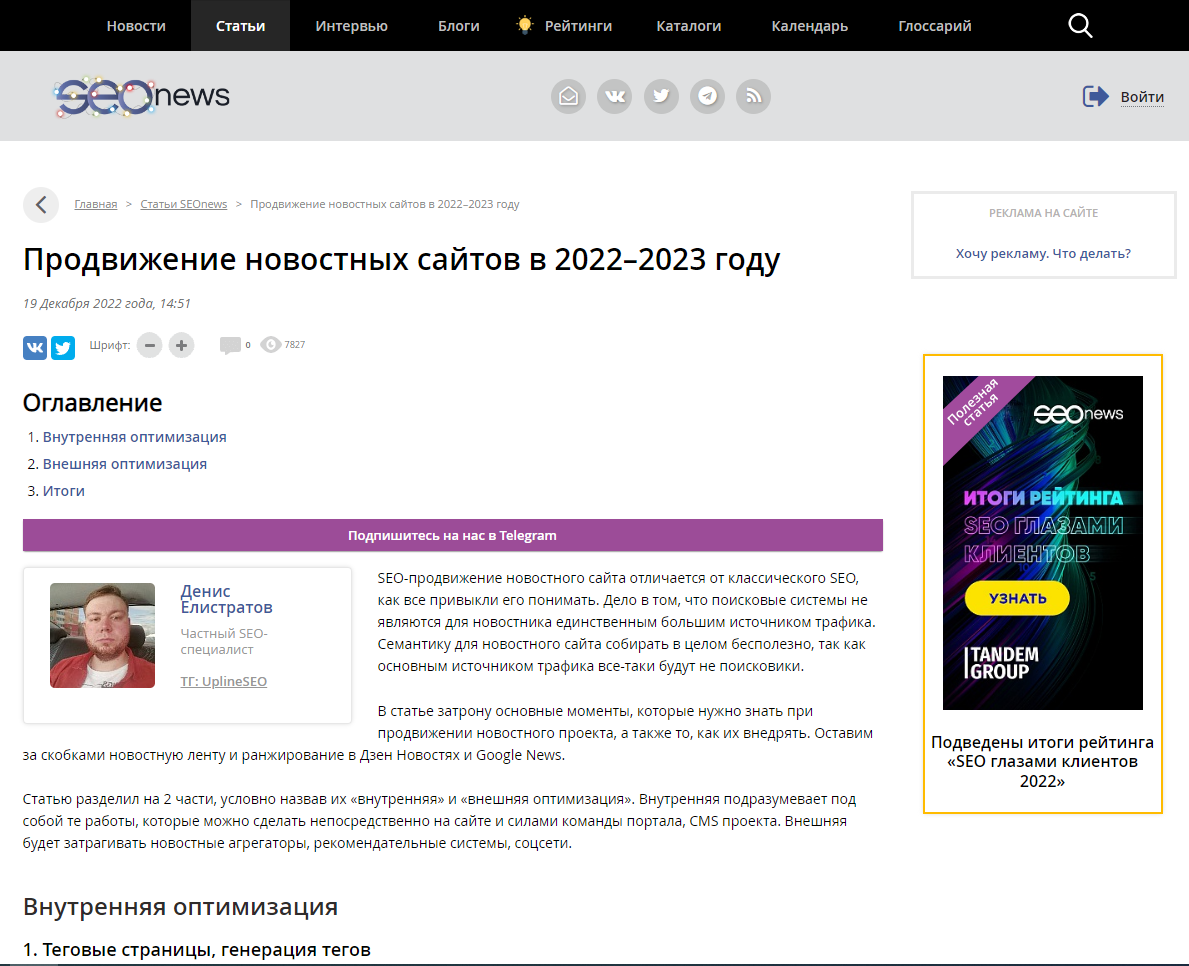
Task: Click the email subscription icon
Action: coord(568,96)
